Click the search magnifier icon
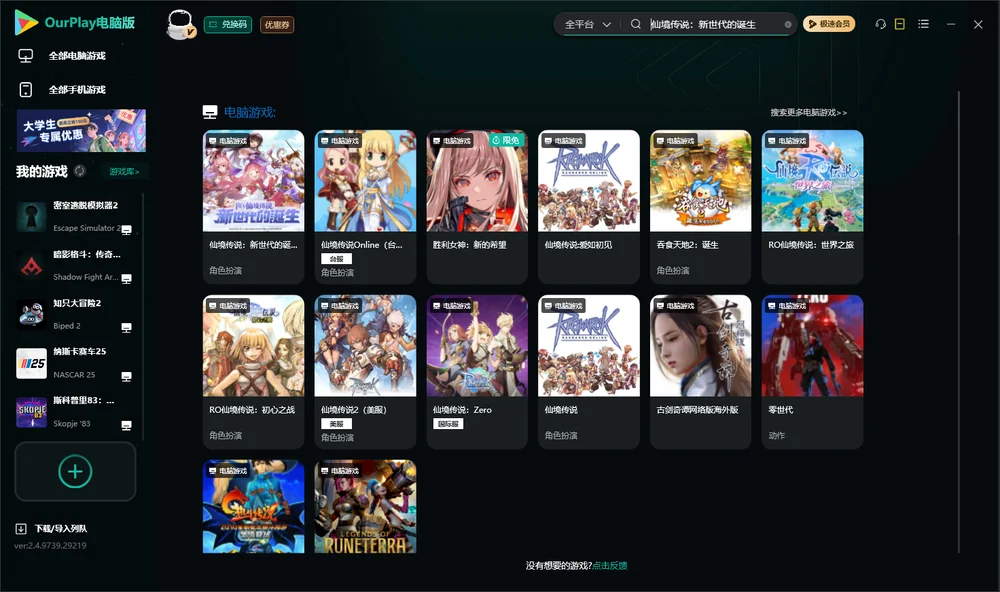The width and height of the screenshot is (1000, 592). pyautogui.click(x=636, y=24)
